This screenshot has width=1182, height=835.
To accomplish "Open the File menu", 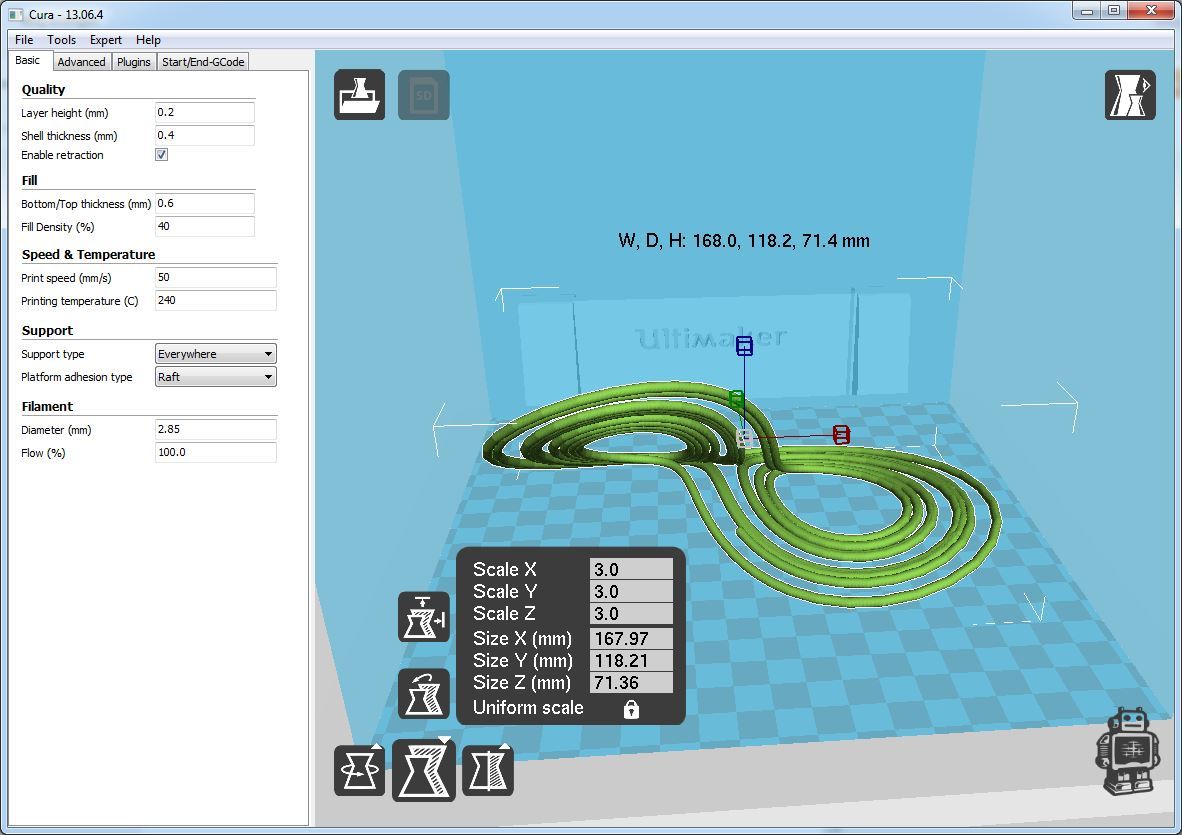I will 24,40.
